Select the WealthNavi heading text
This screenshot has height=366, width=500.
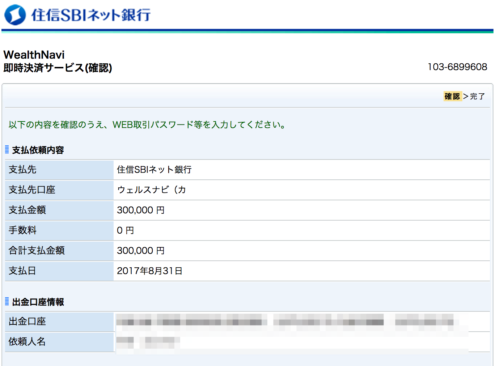[34, 55]
